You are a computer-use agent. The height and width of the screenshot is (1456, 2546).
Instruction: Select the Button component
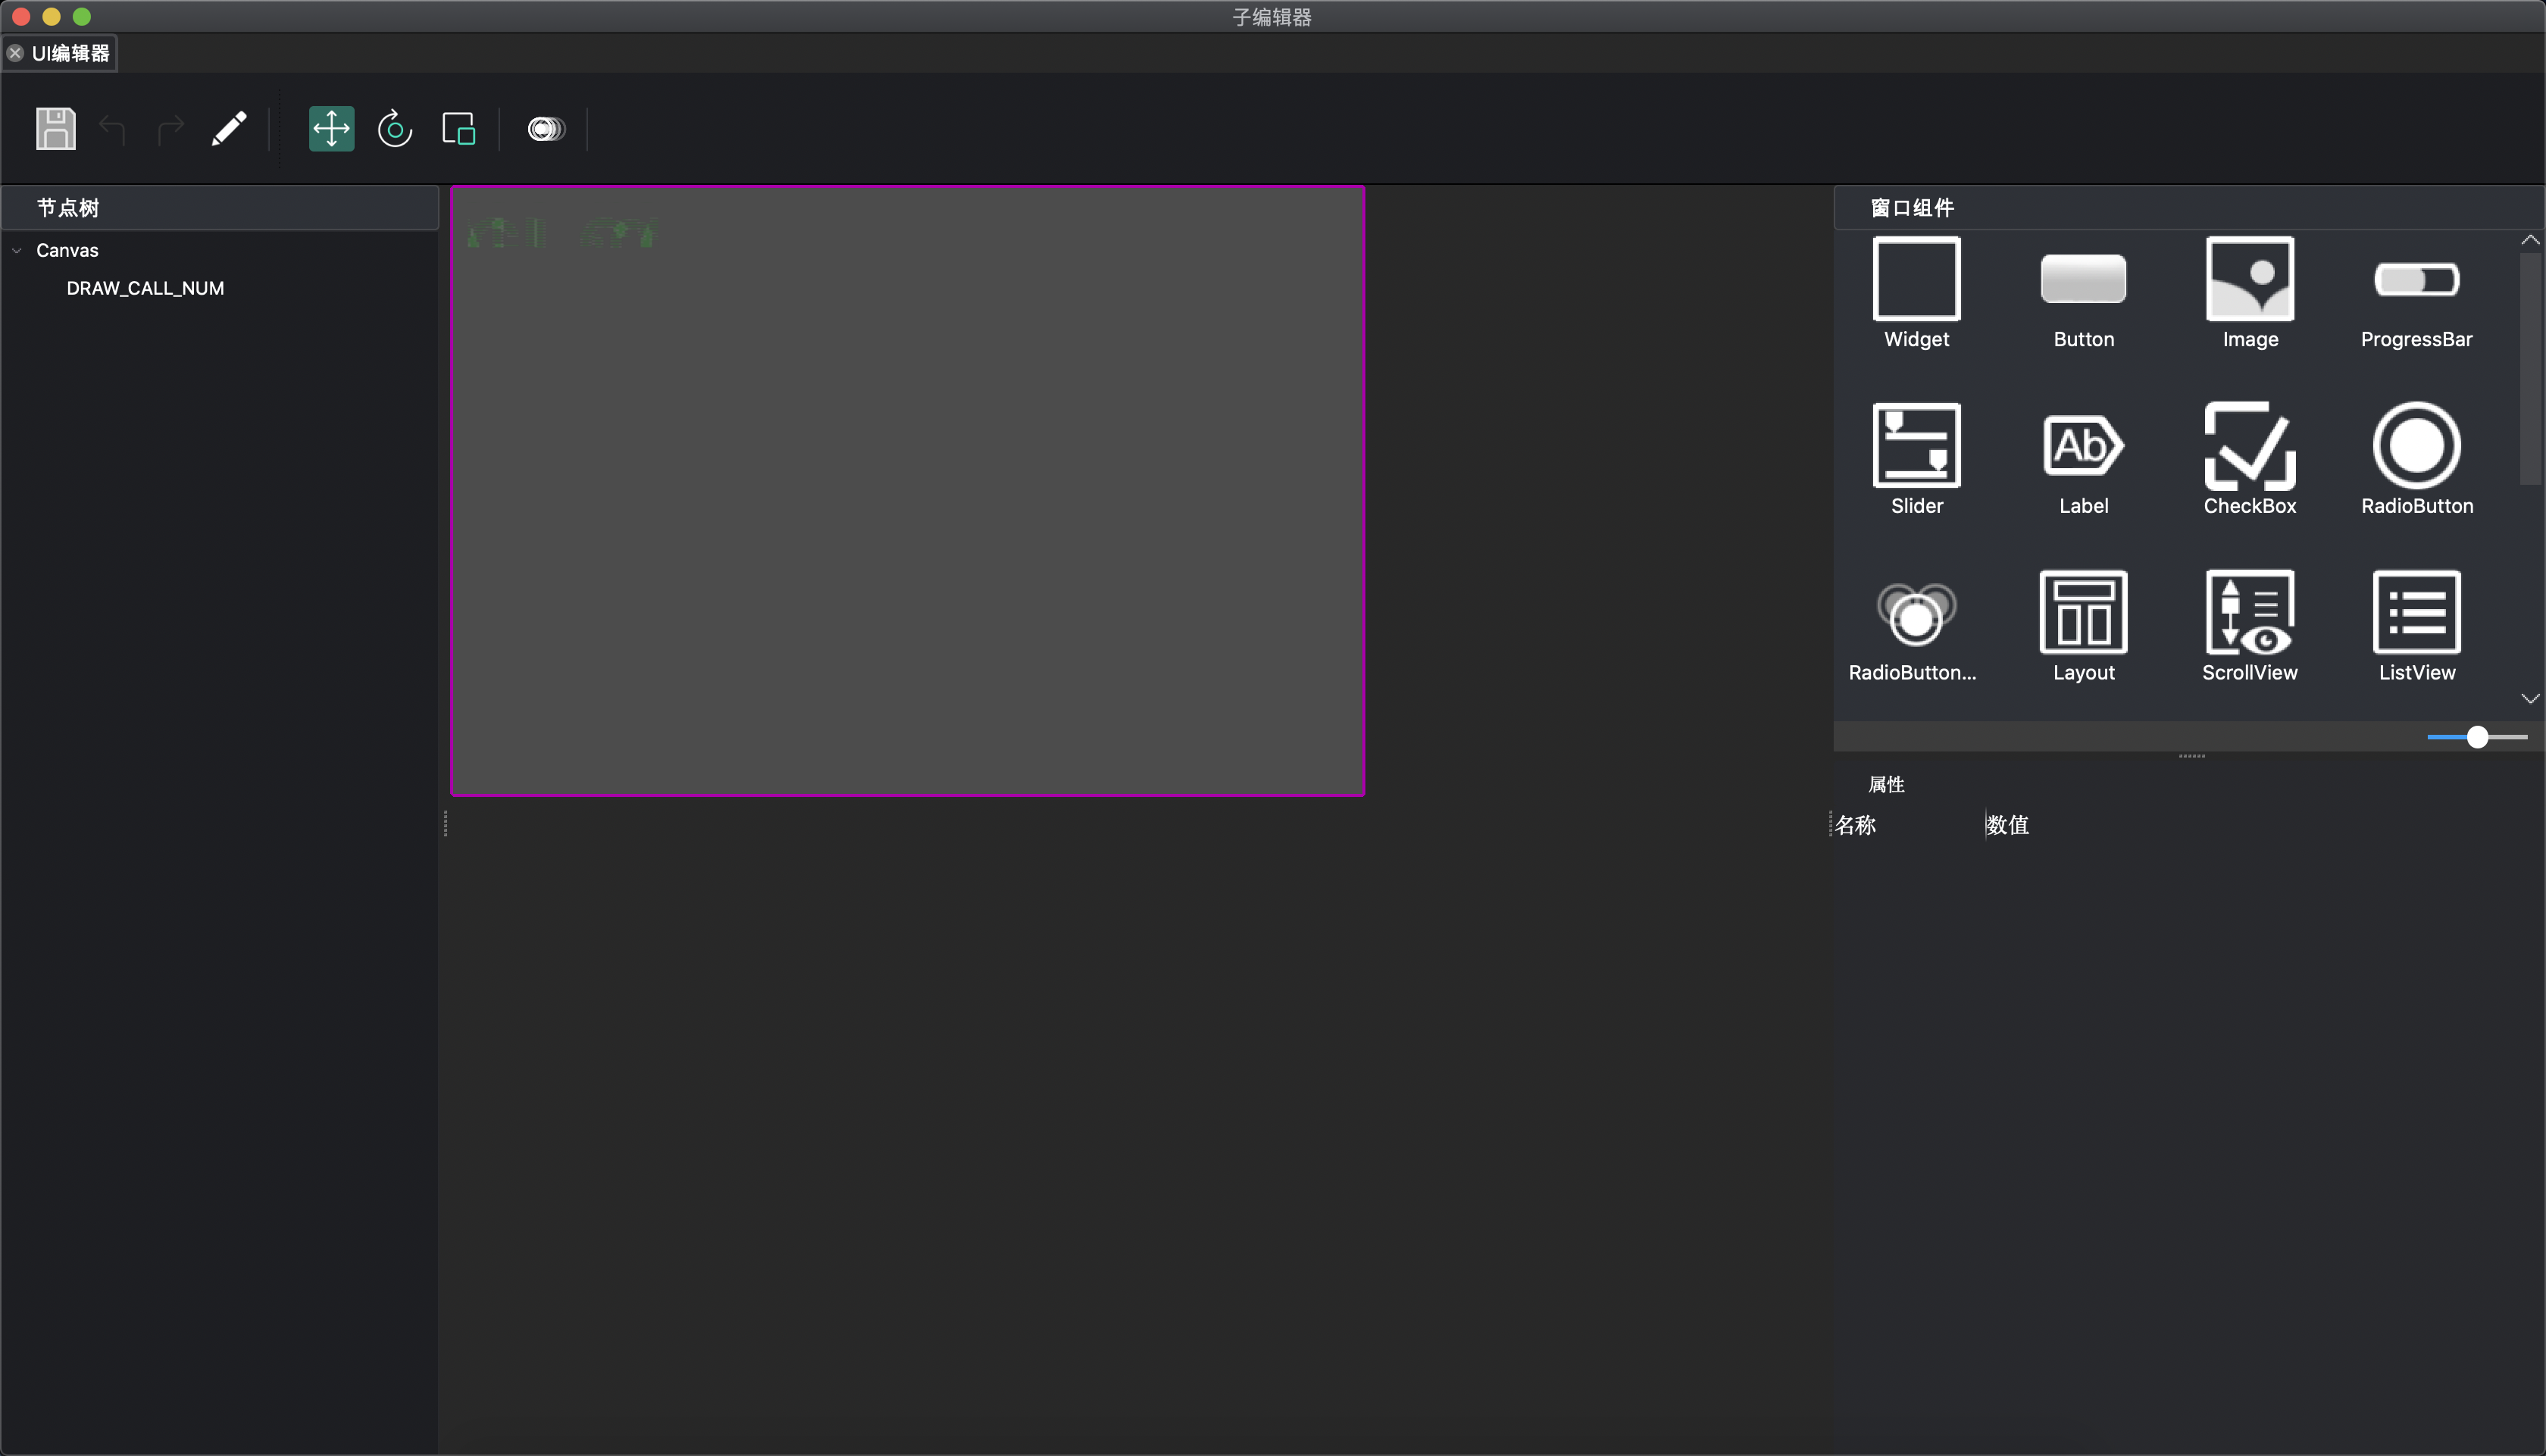tap(2083, 293)
